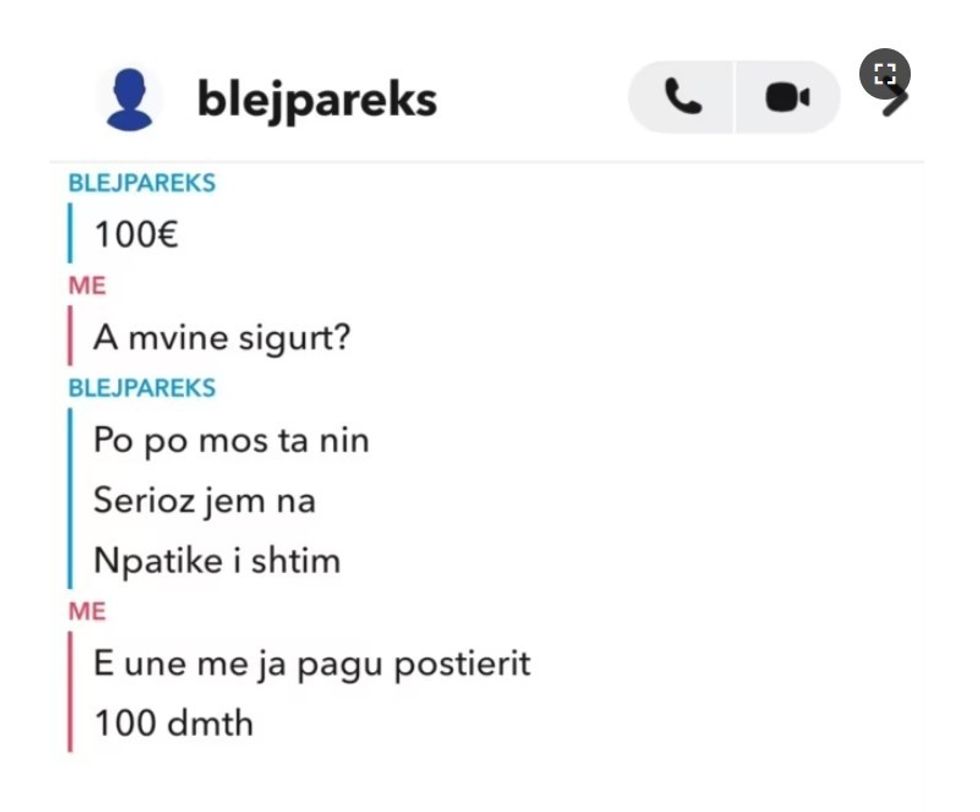Select the 'E une me ja pagu postierit' message
Viewport: 980px width, 812px height.
[x=311, y=663]
